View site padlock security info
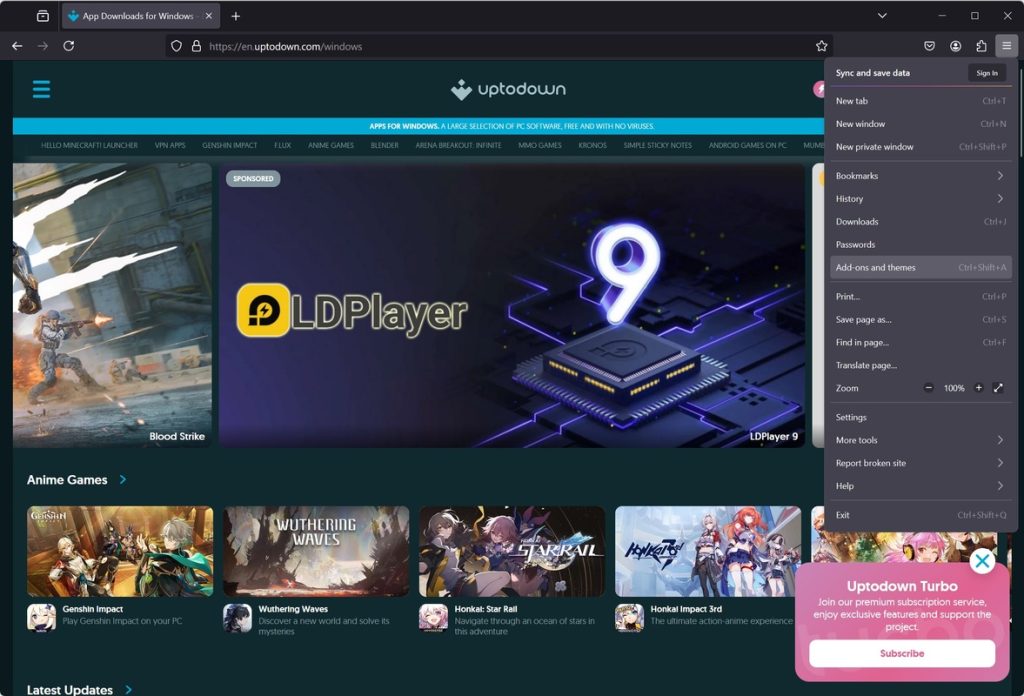The image size is (1024, 696). coord(196,46)
